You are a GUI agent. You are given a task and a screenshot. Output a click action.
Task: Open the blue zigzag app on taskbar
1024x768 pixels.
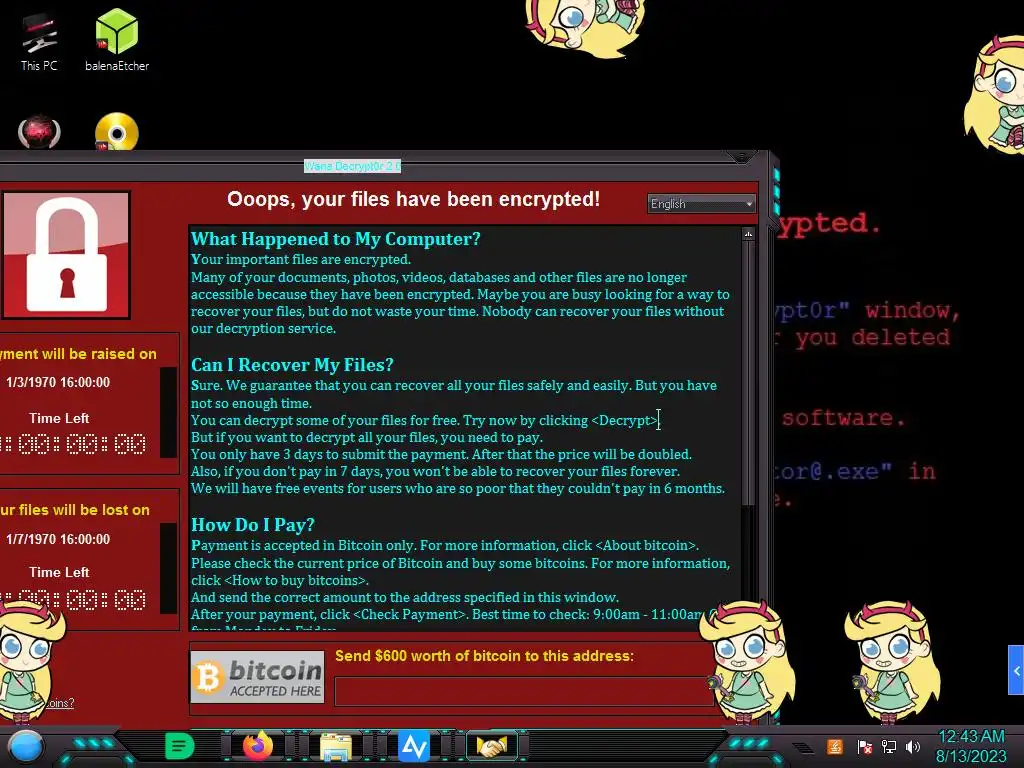click(414, 746)
